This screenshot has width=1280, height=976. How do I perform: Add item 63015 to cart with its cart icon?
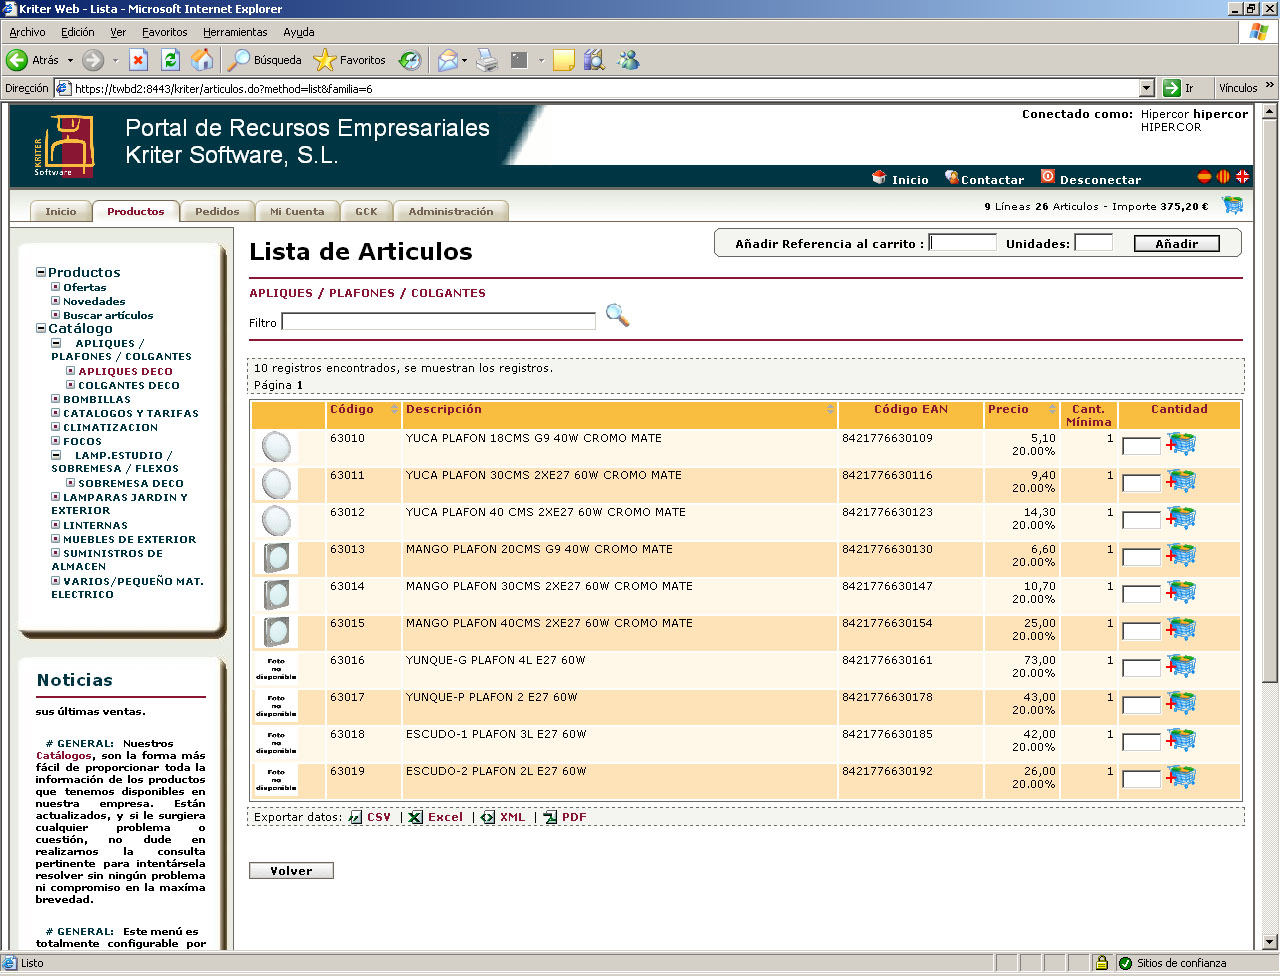click(x=1182, y=629)
